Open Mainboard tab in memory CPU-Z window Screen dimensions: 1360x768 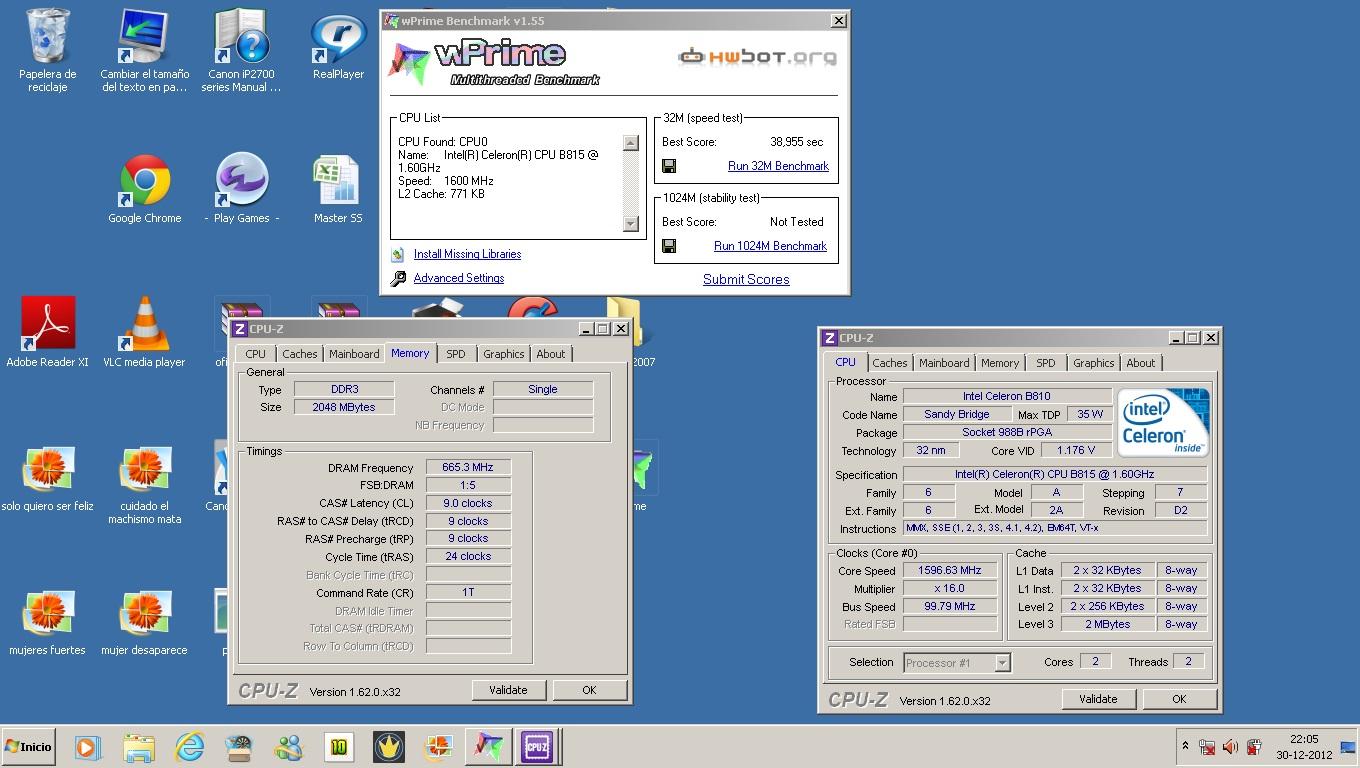354,354
